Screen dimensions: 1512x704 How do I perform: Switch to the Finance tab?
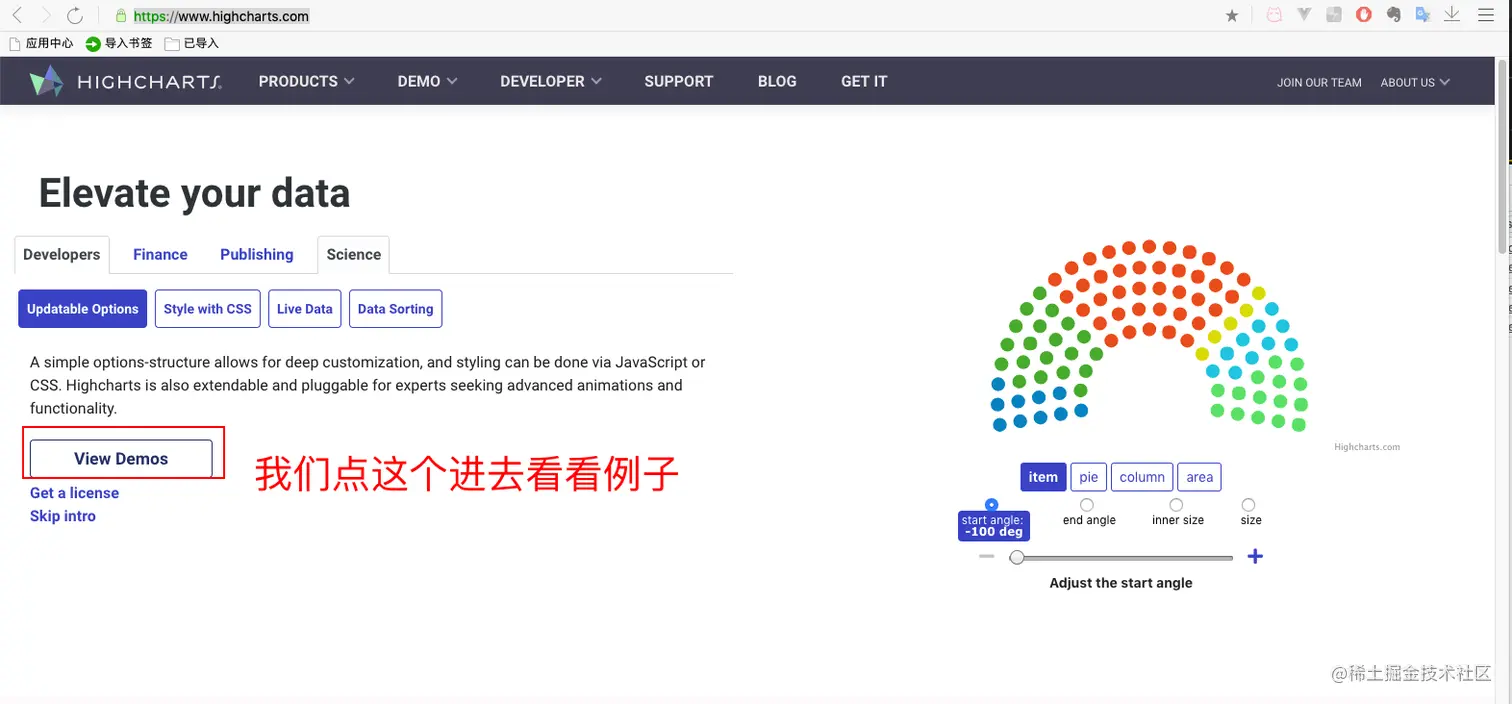[160, 254]
